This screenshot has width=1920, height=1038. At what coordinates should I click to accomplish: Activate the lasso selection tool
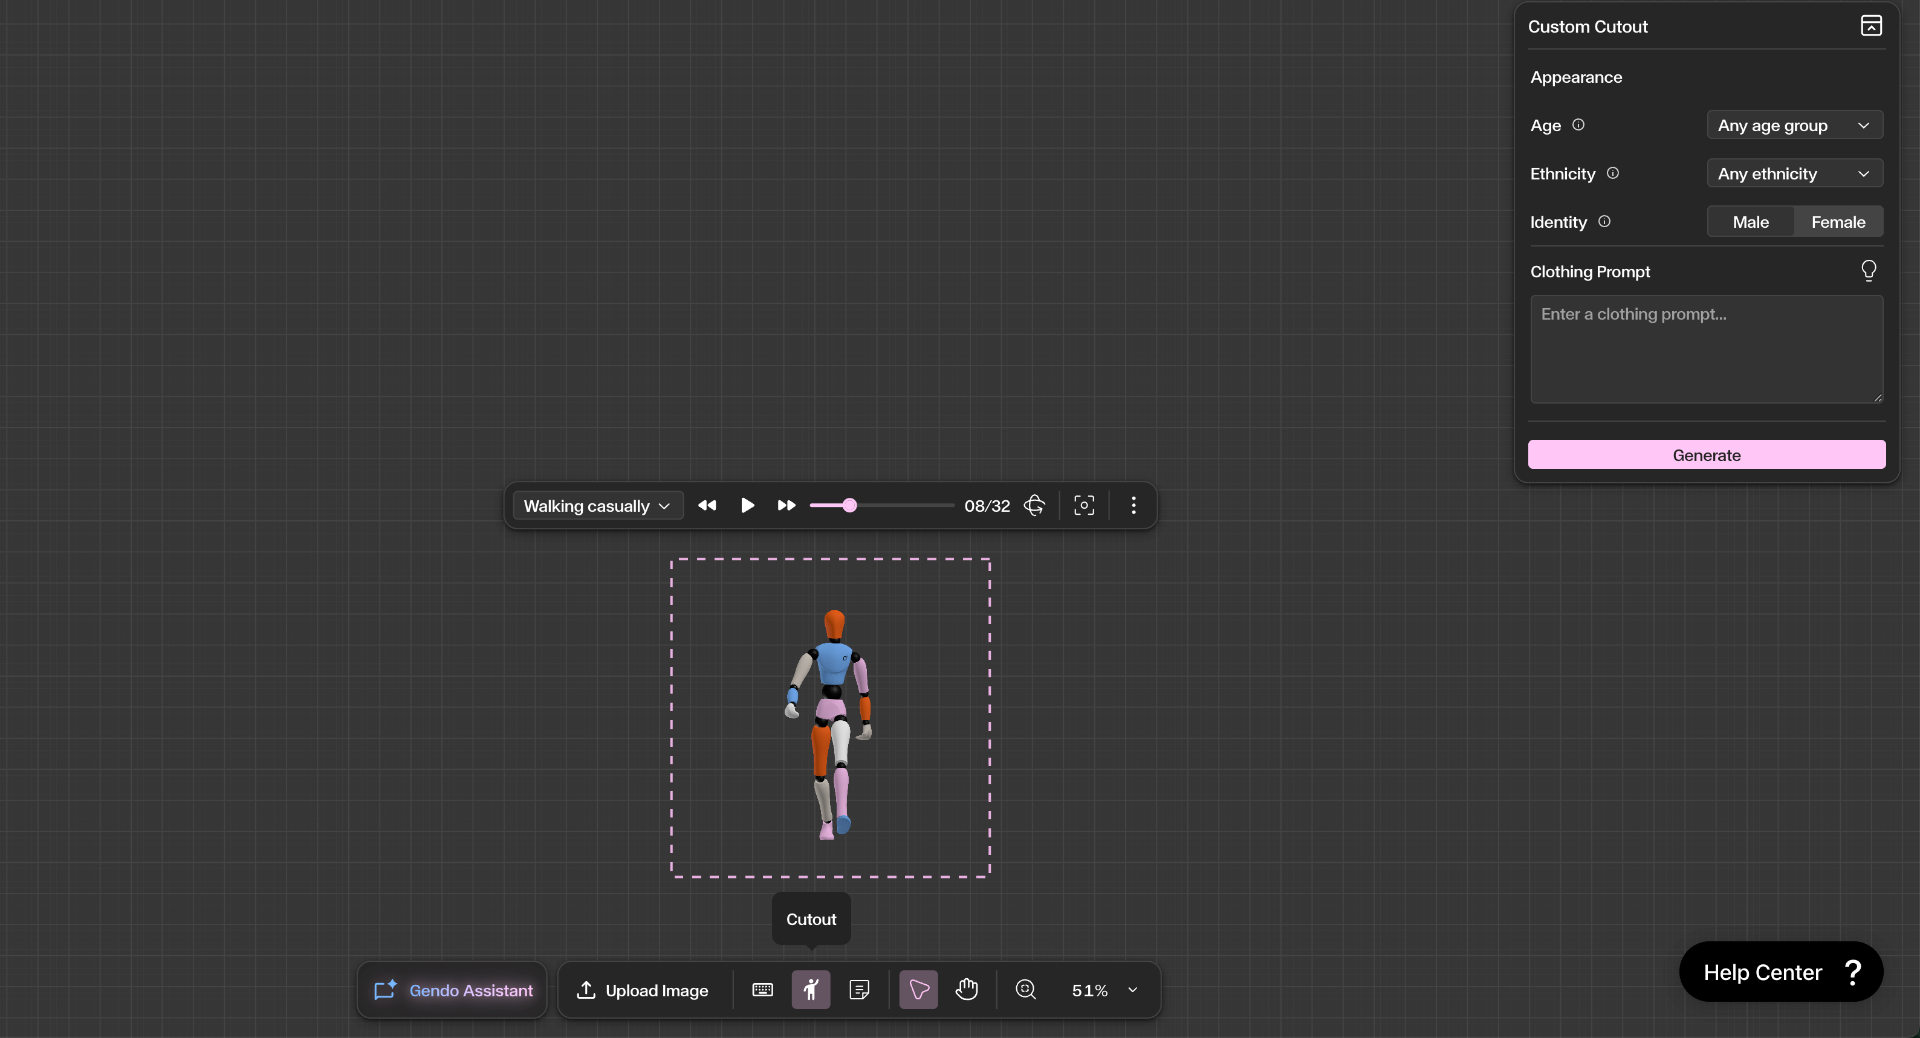(918, 991)
